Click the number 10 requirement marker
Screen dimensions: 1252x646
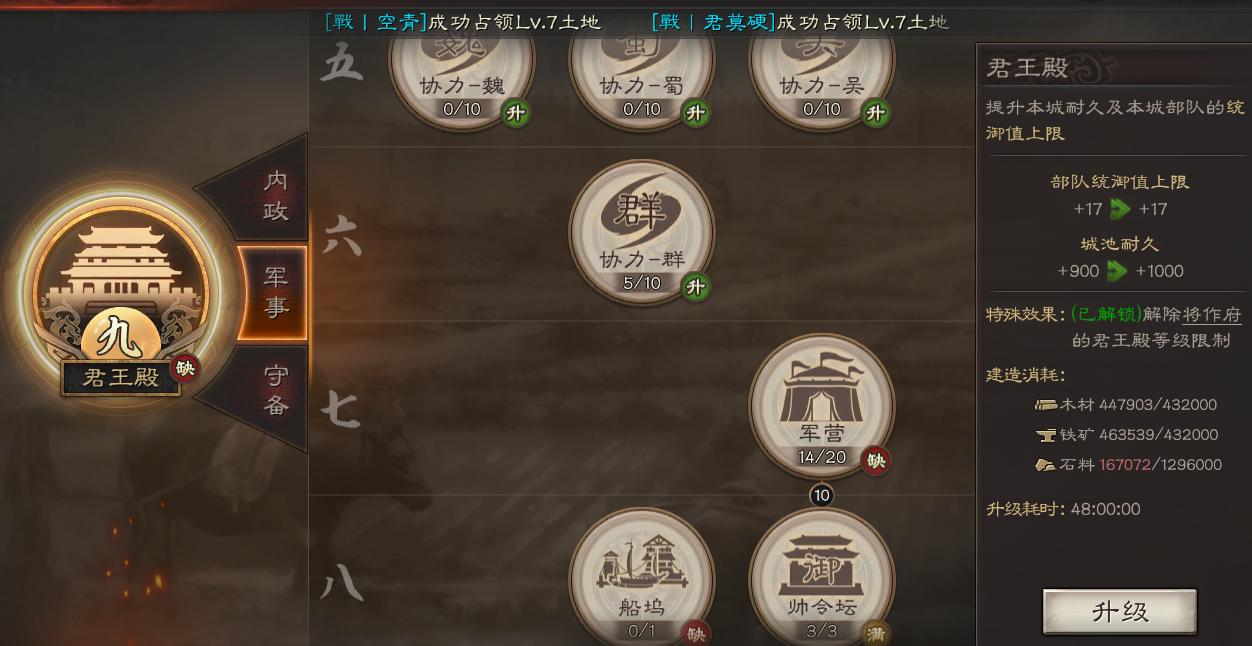point(821,495)
